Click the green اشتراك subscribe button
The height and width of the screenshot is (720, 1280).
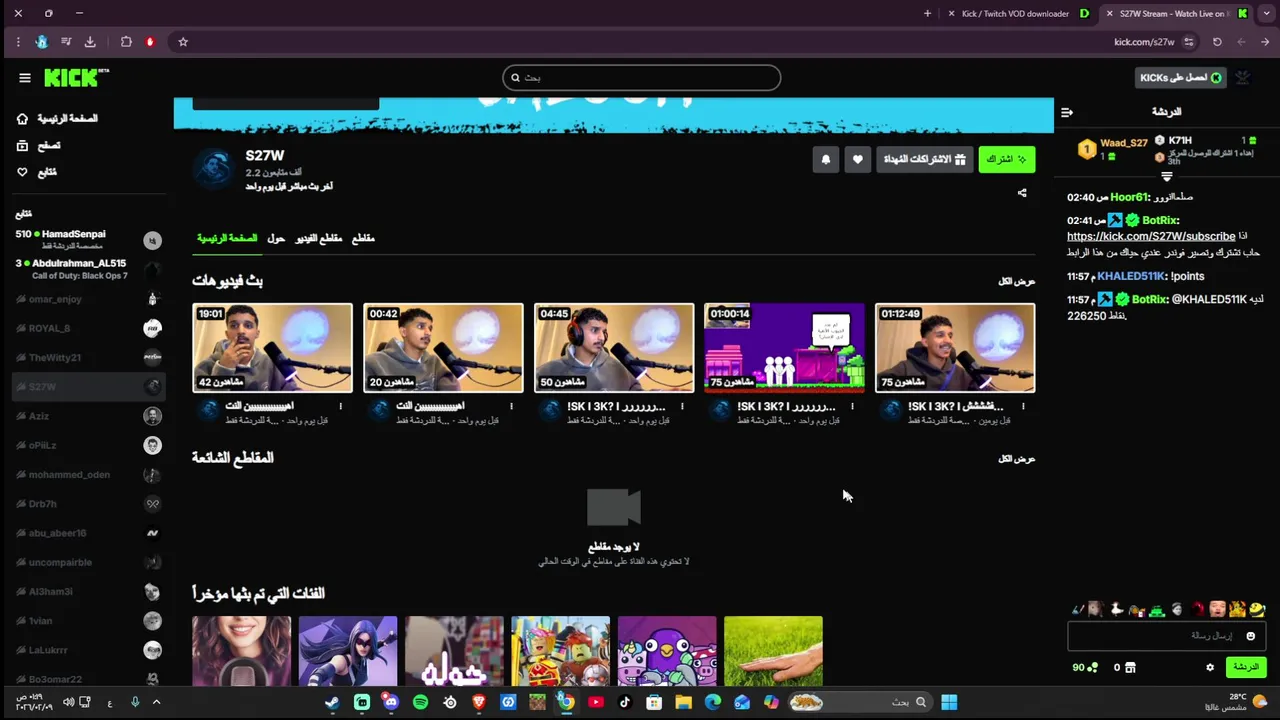point(1006,159)
